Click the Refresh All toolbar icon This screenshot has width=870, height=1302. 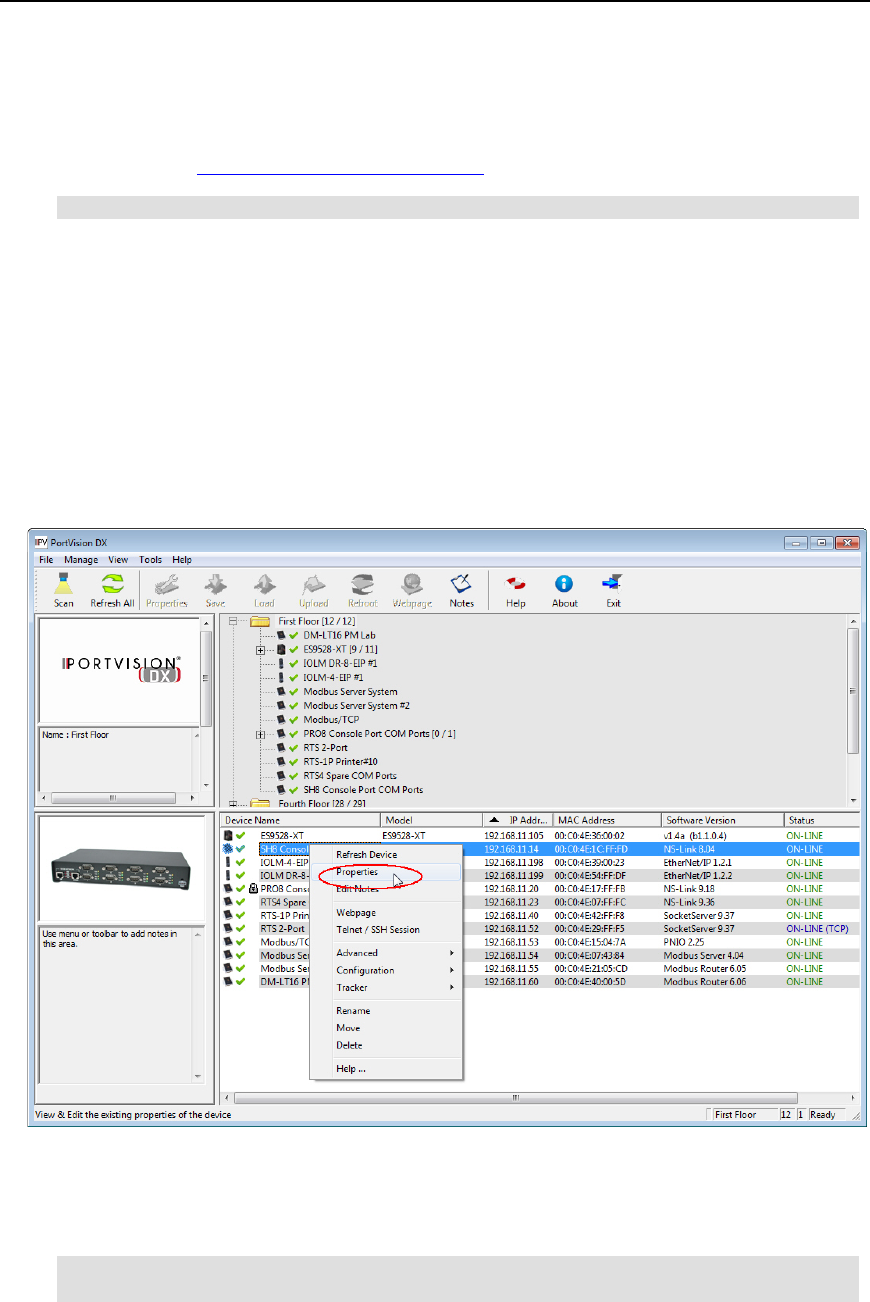113,584
